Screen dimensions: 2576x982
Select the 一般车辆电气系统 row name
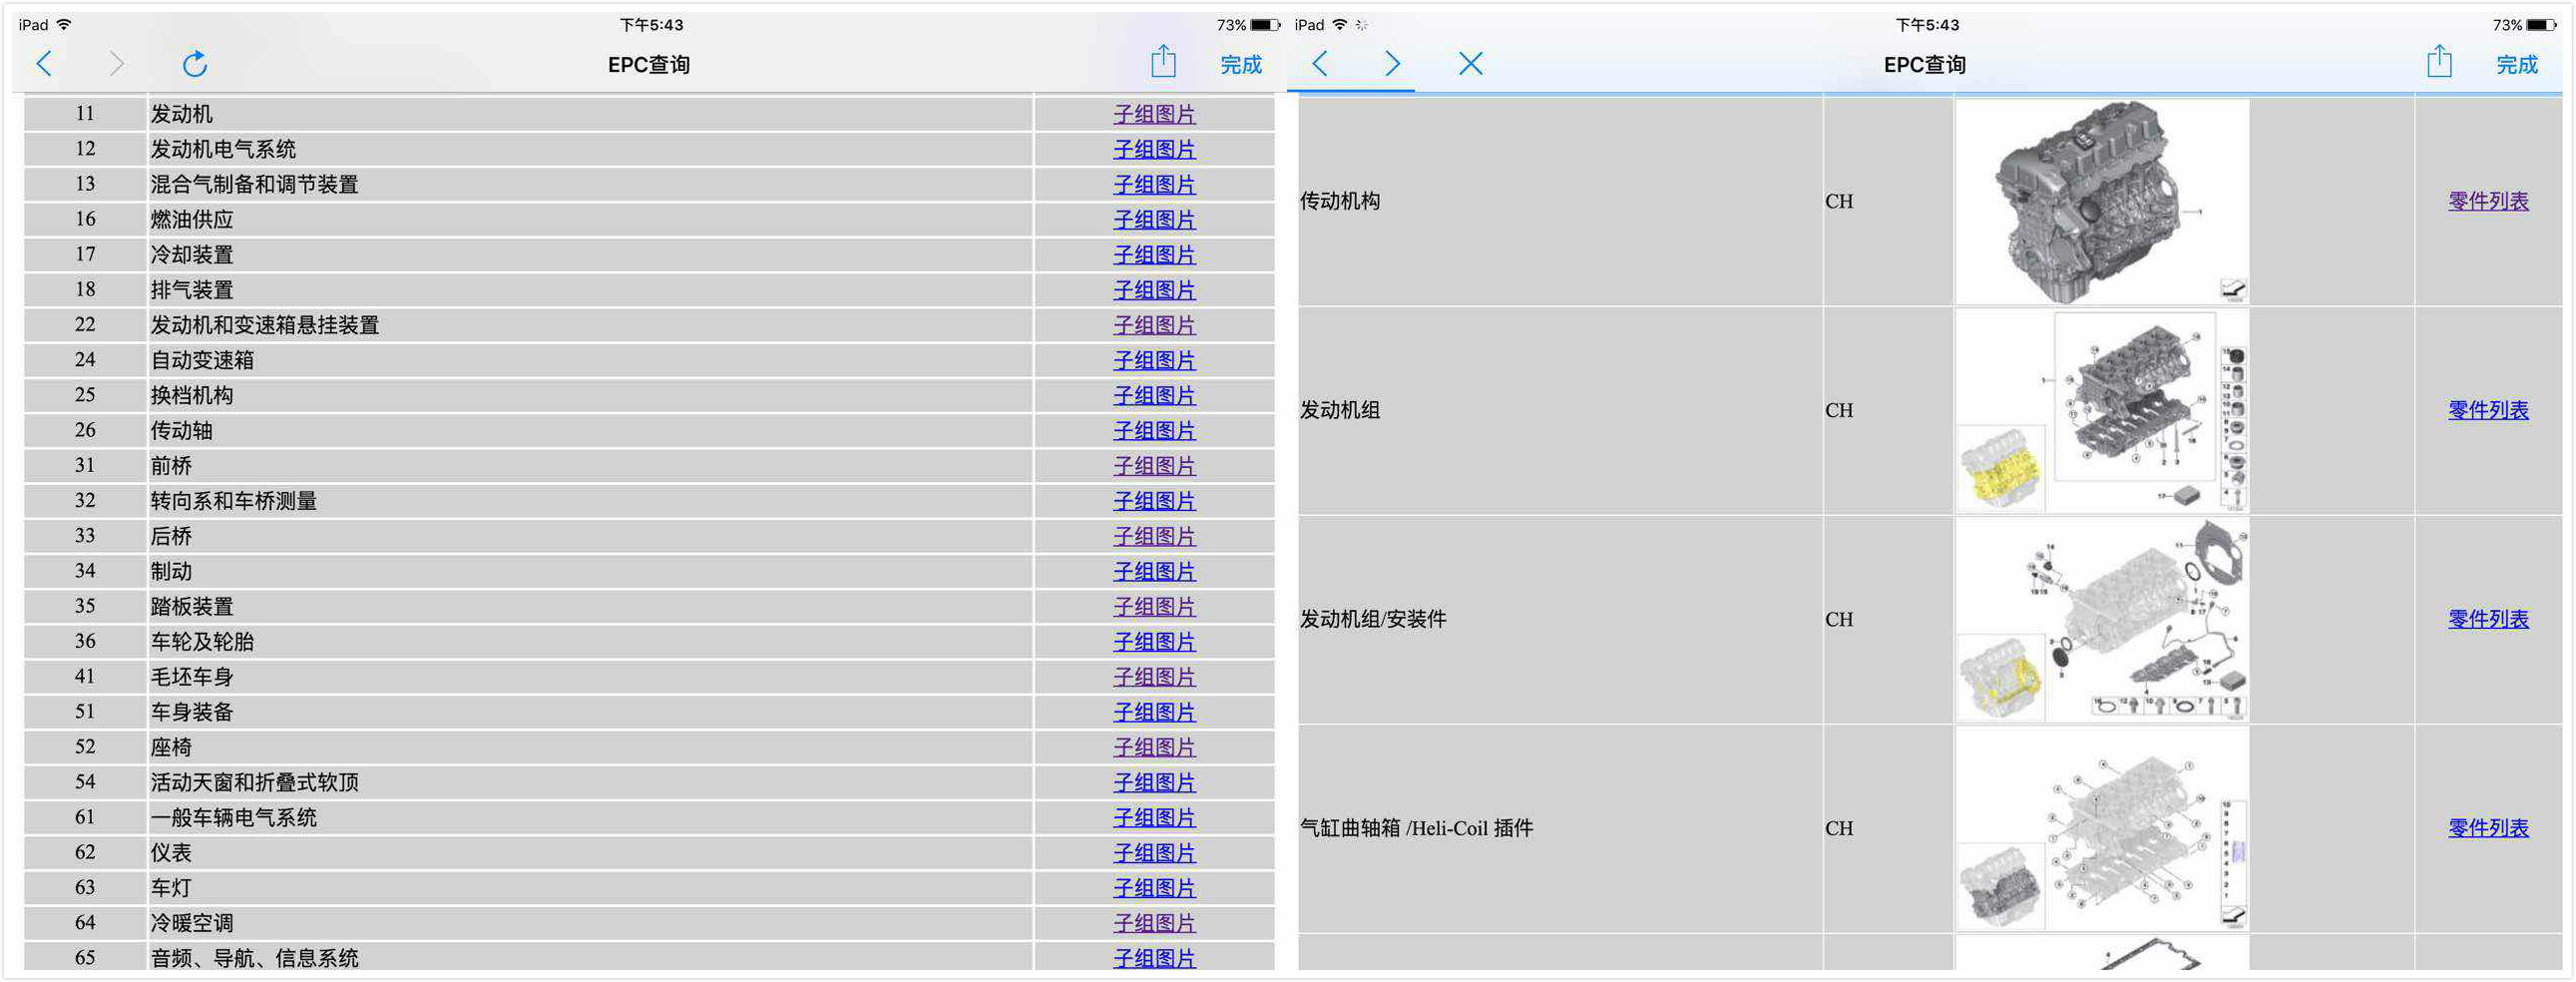click(234, 818)
